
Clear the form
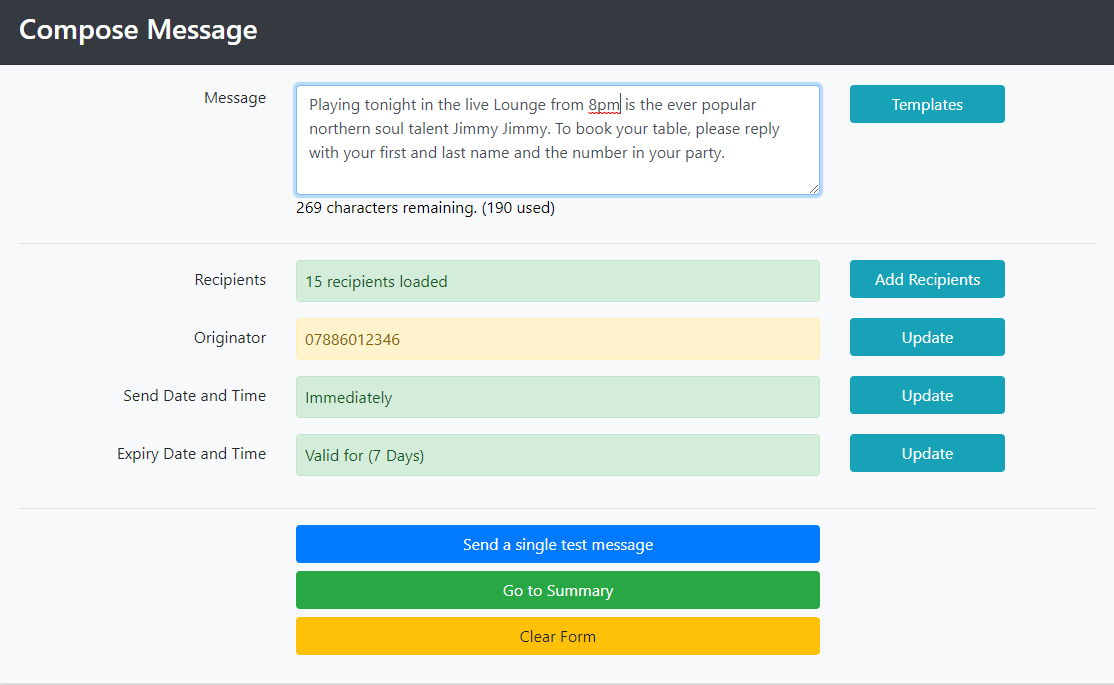(x=558, y=636)
